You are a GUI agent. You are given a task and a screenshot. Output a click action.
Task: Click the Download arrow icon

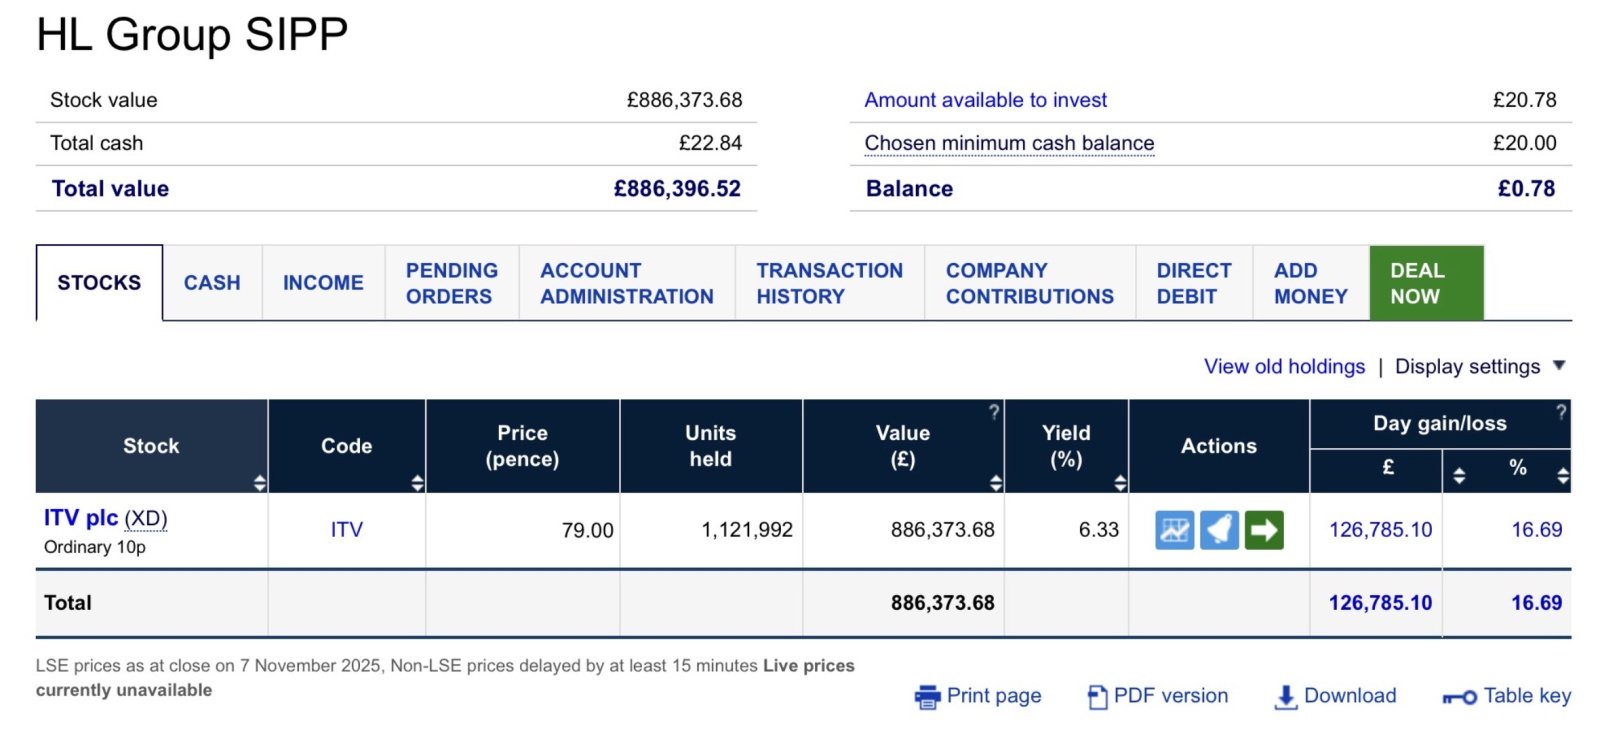pos(1286,697)
